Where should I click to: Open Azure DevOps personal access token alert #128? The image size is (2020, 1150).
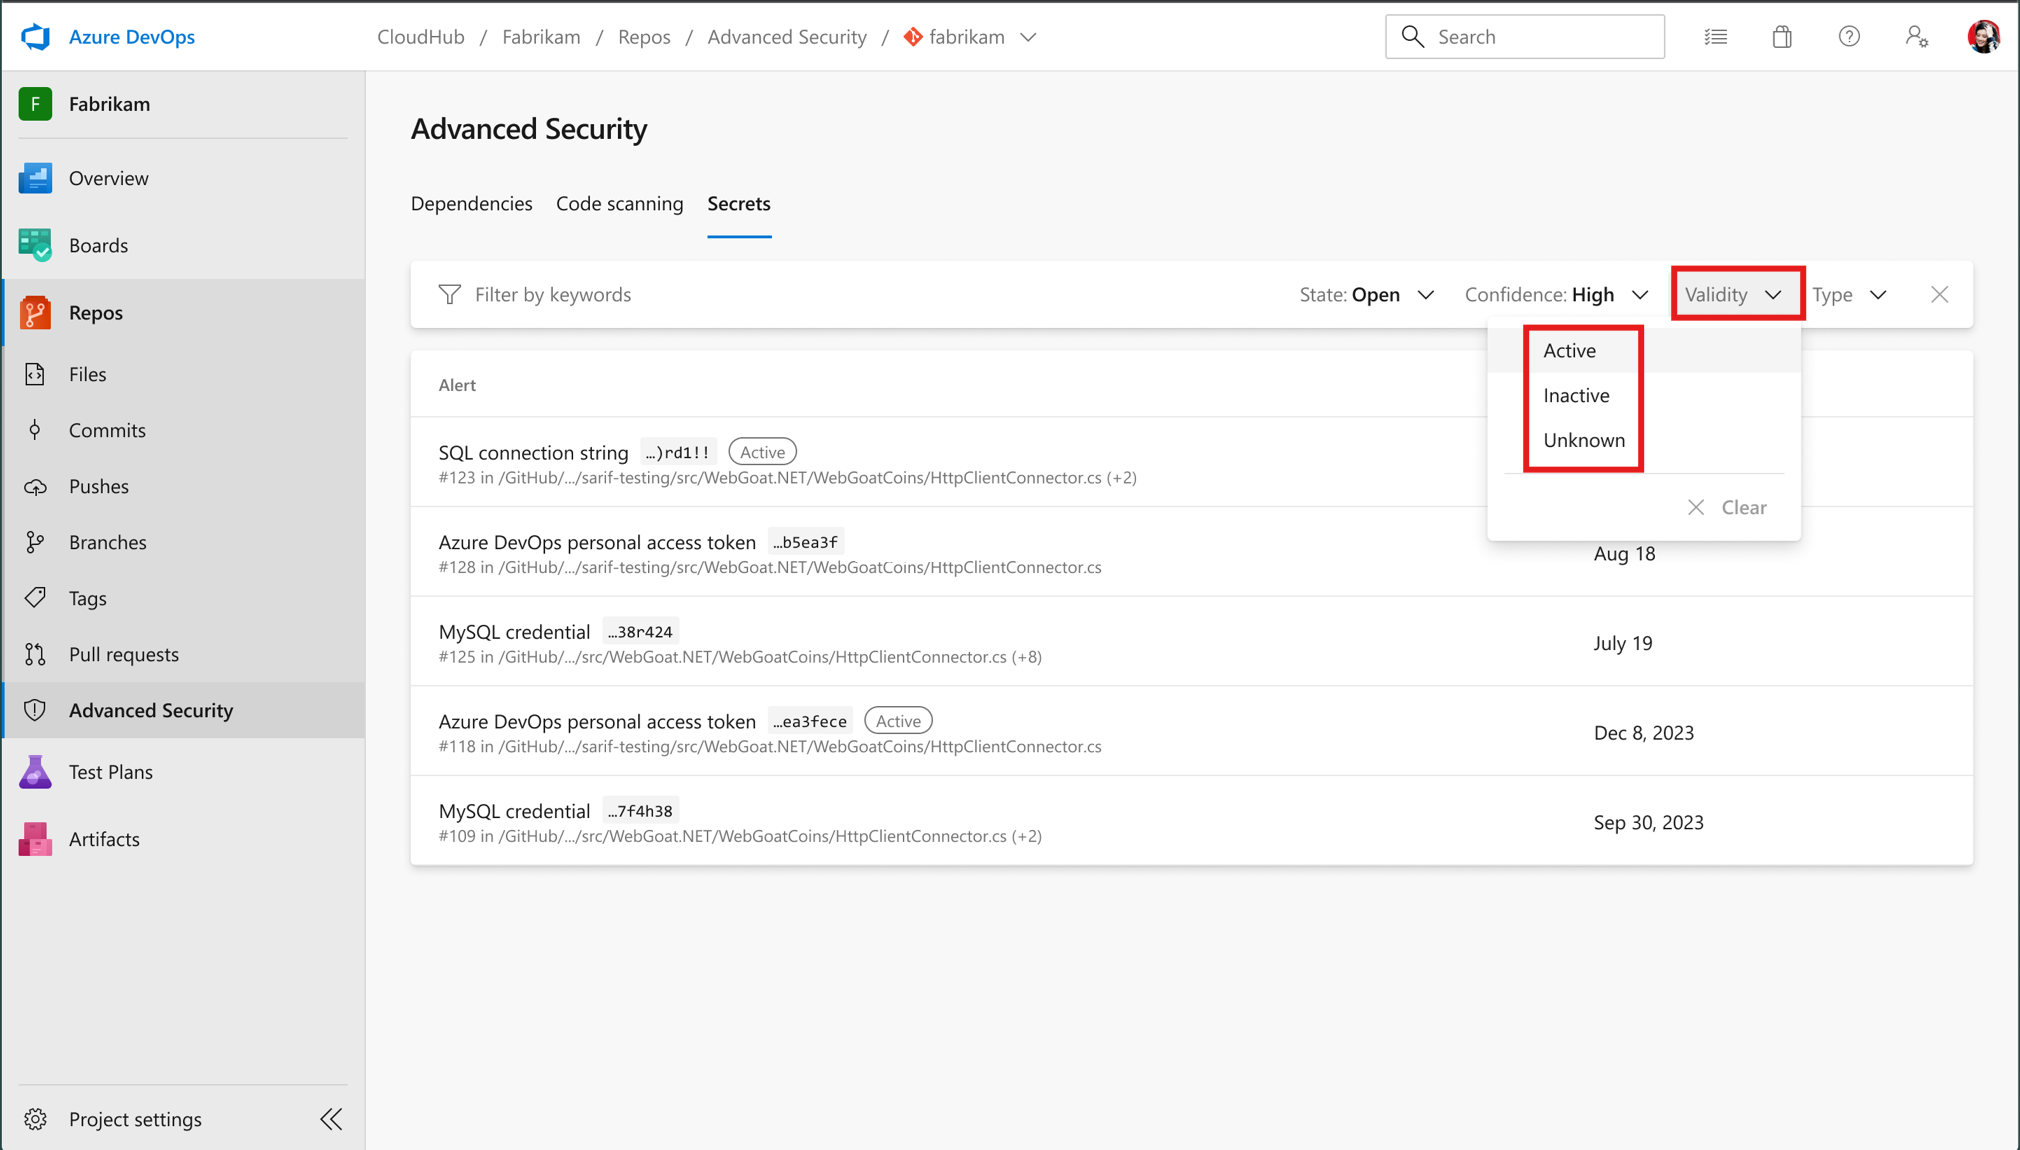[1191, 553]
